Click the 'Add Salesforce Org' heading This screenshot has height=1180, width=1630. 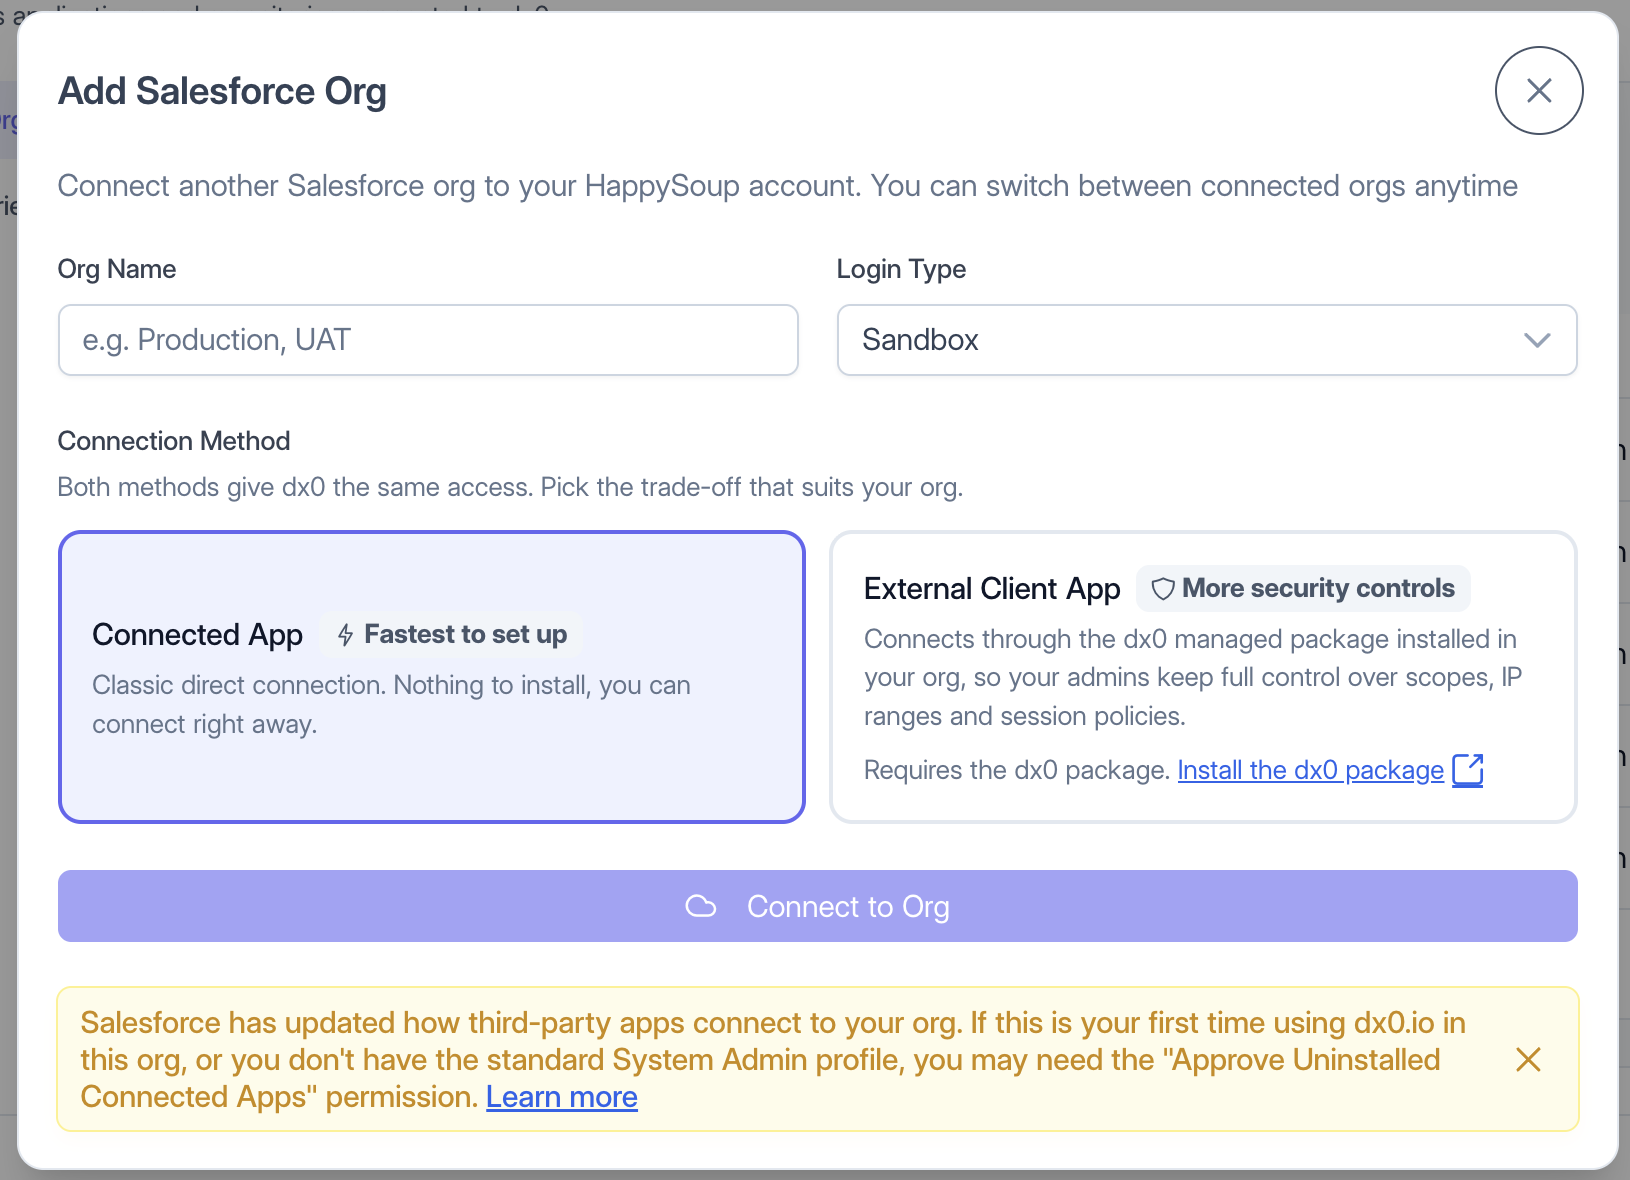[x=222, y=91]
